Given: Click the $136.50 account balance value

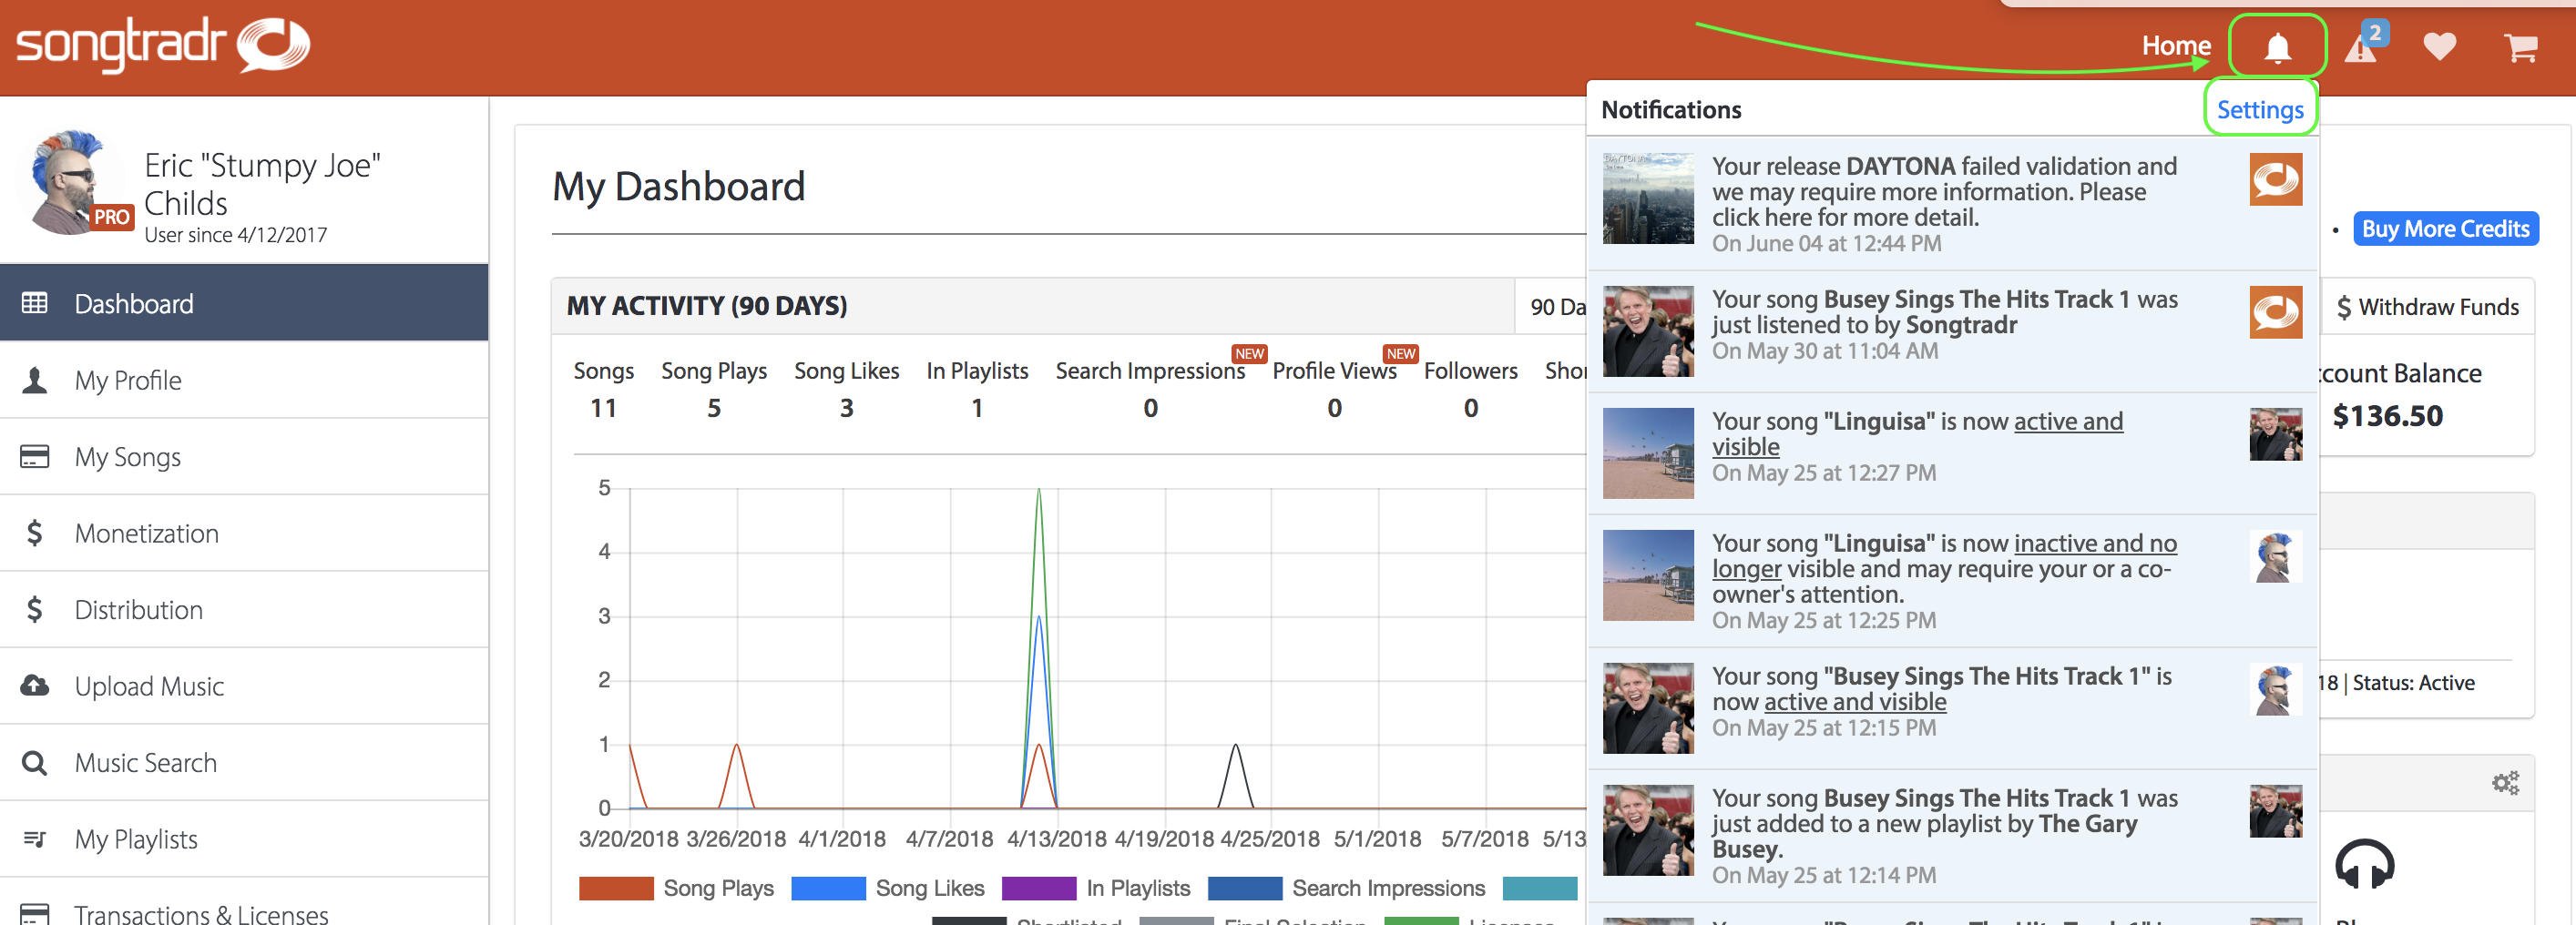Looking at the screenshot, I should 2388,416.
